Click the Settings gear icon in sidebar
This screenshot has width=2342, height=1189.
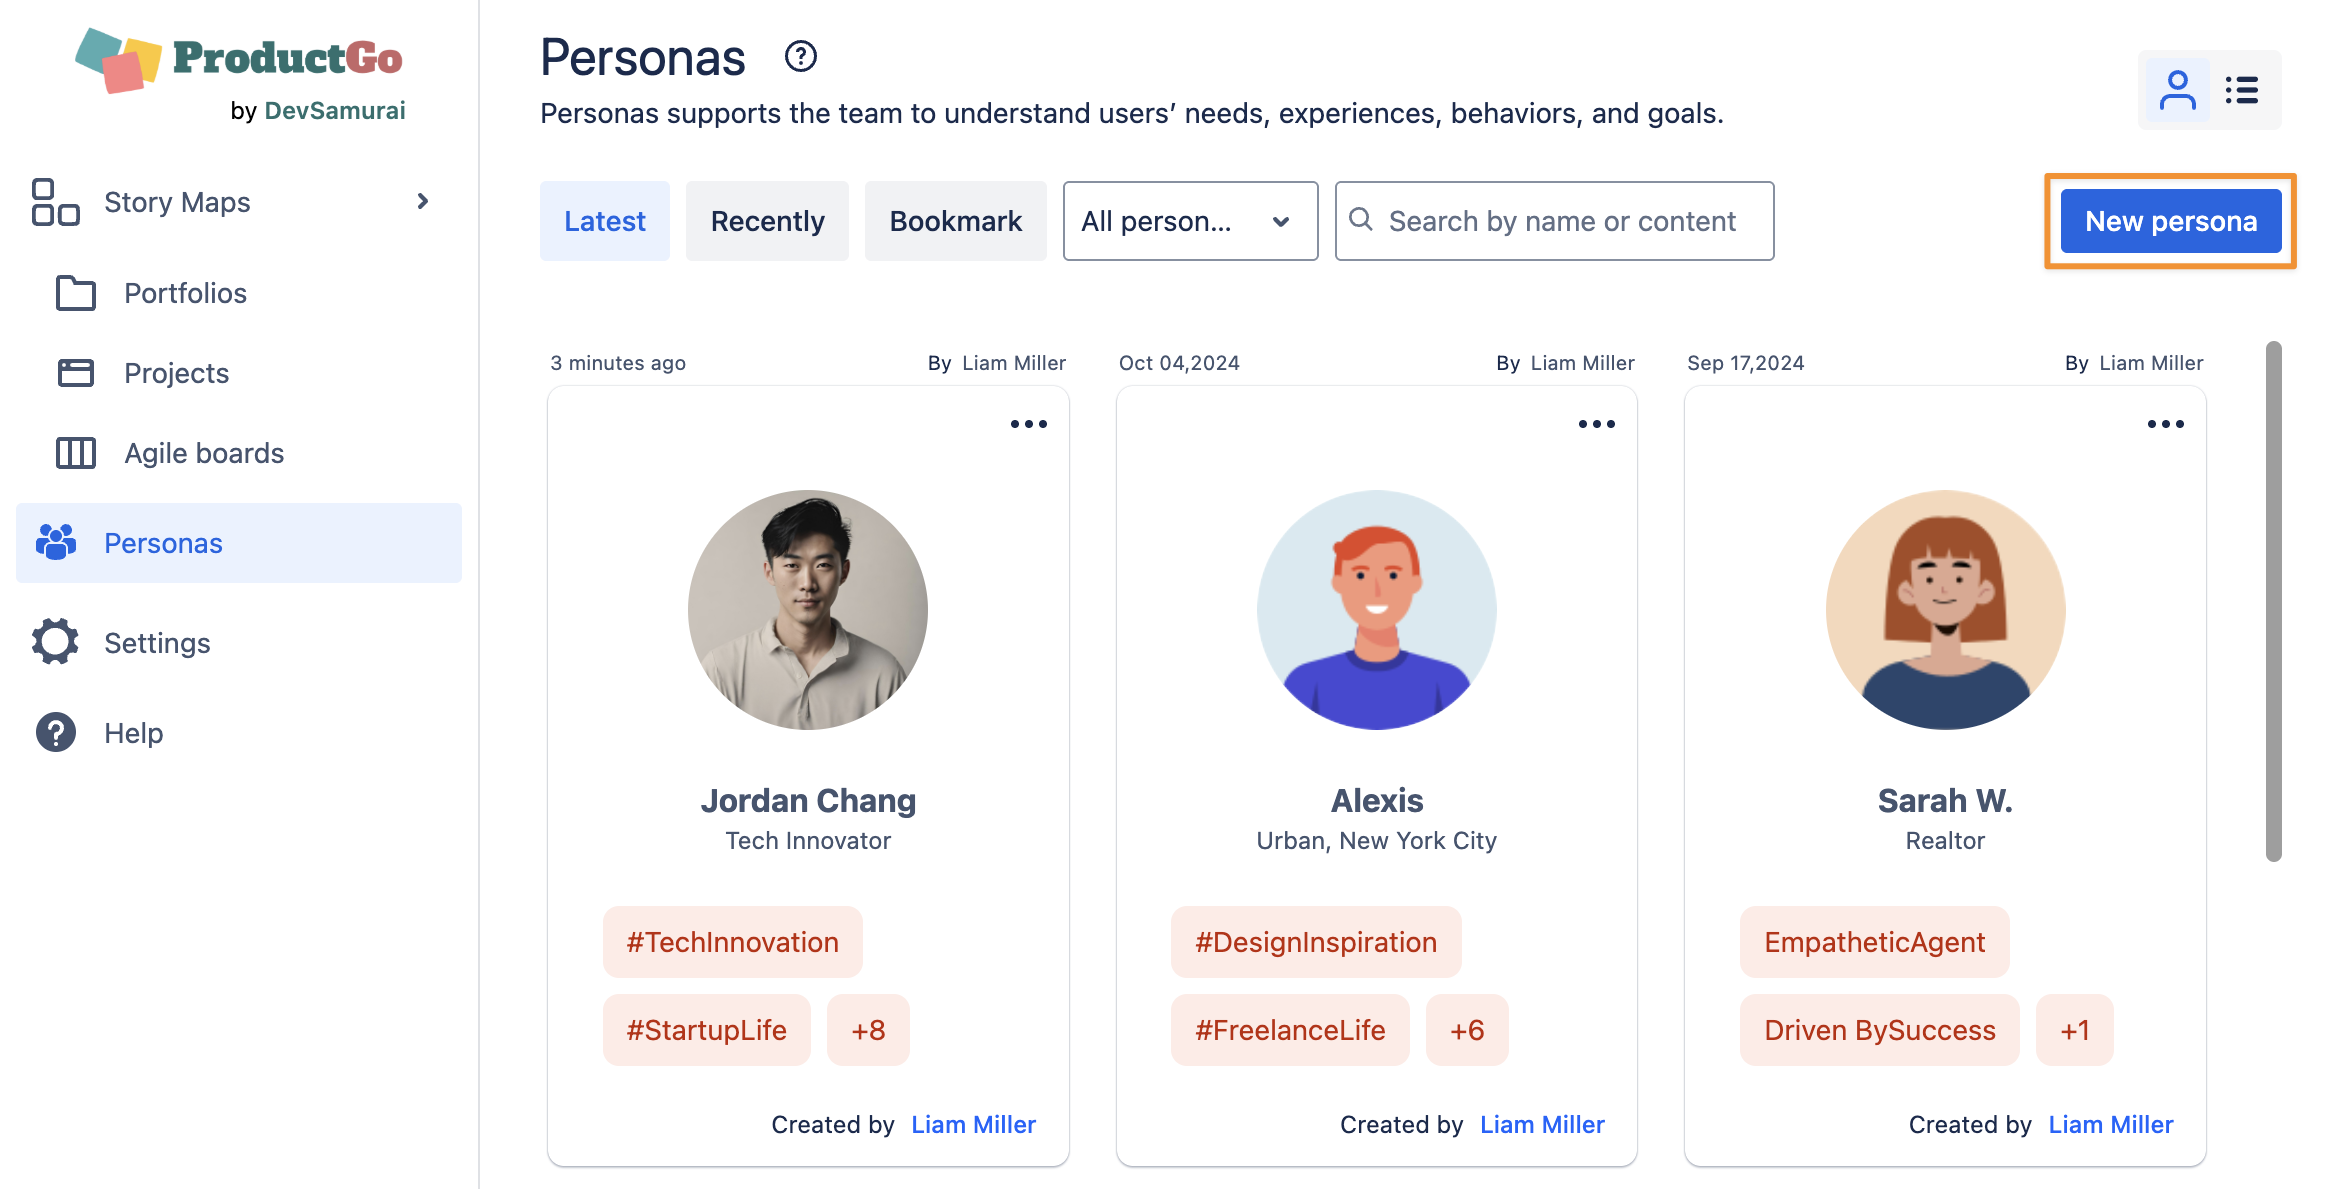click(x=55, y=642)
